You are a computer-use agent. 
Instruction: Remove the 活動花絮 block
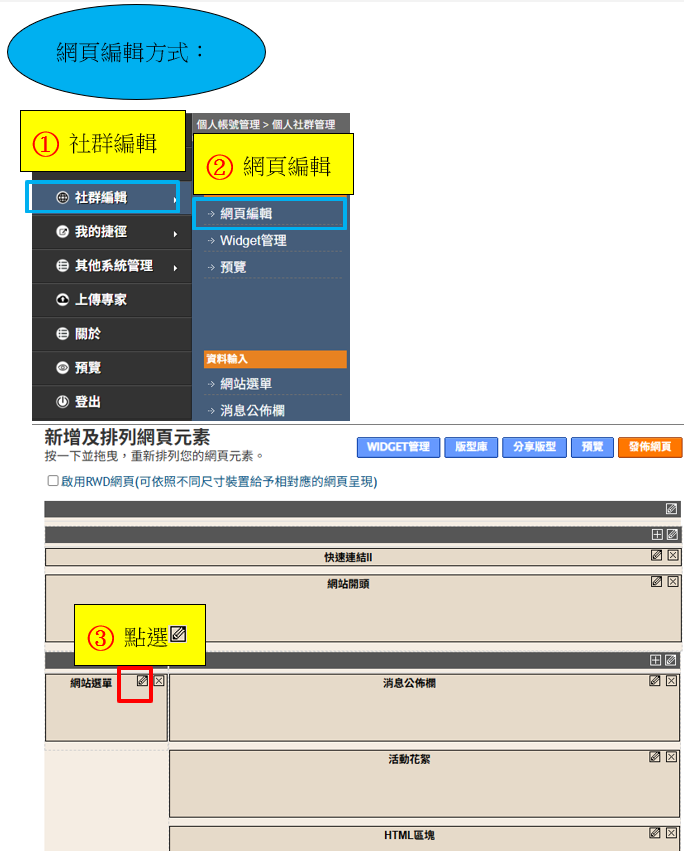coord(671,757)
